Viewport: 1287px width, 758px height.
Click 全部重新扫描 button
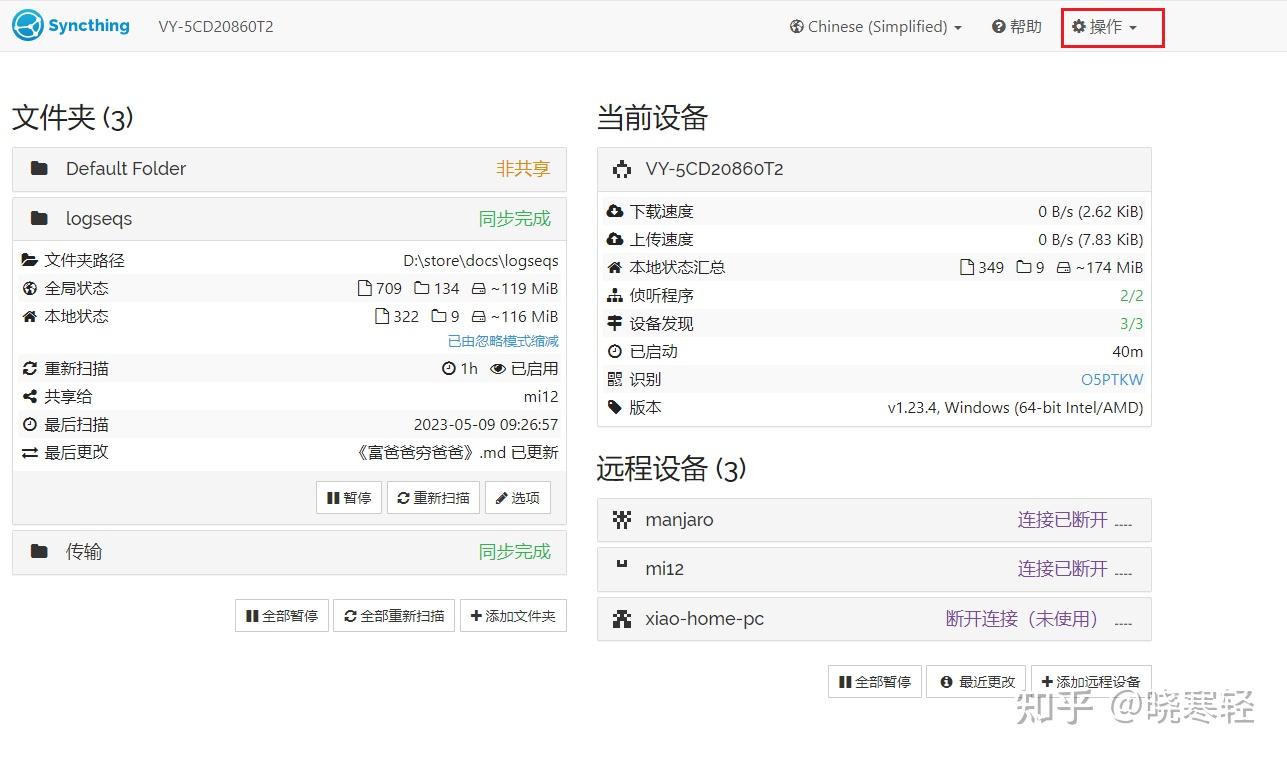point(394,615)
